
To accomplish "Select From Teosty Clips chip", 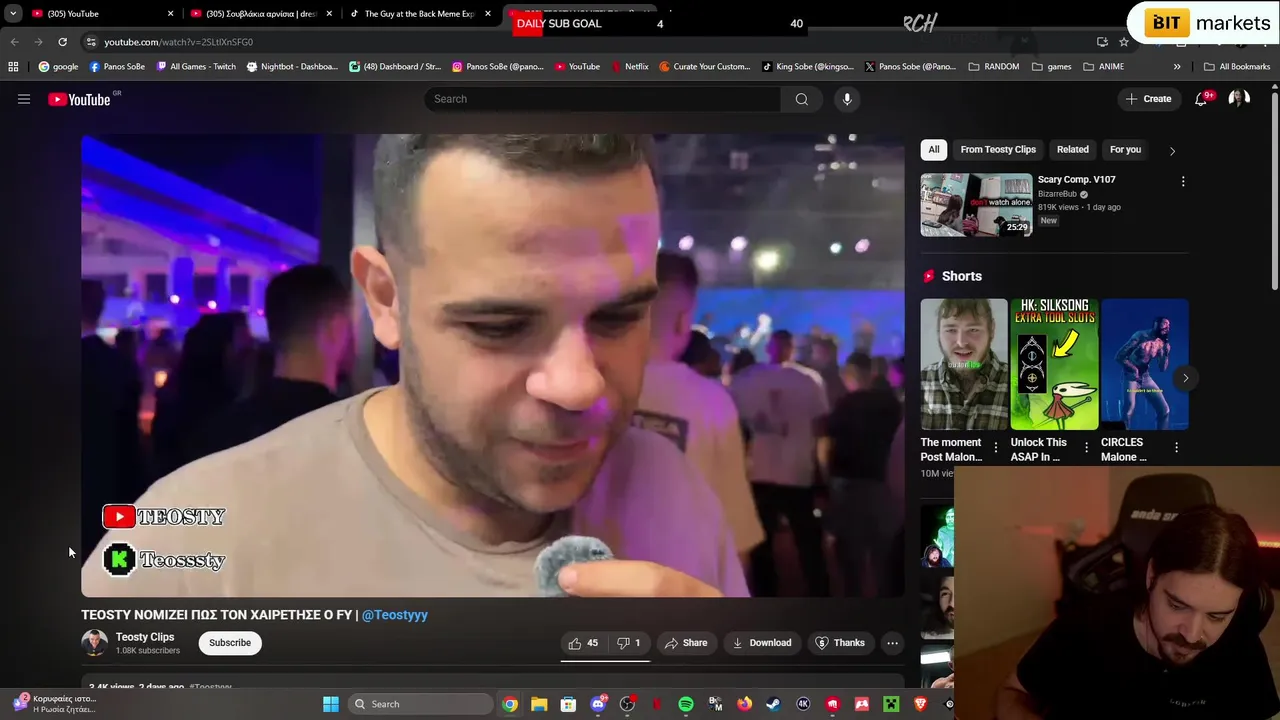I will click(x=998, y=150).
